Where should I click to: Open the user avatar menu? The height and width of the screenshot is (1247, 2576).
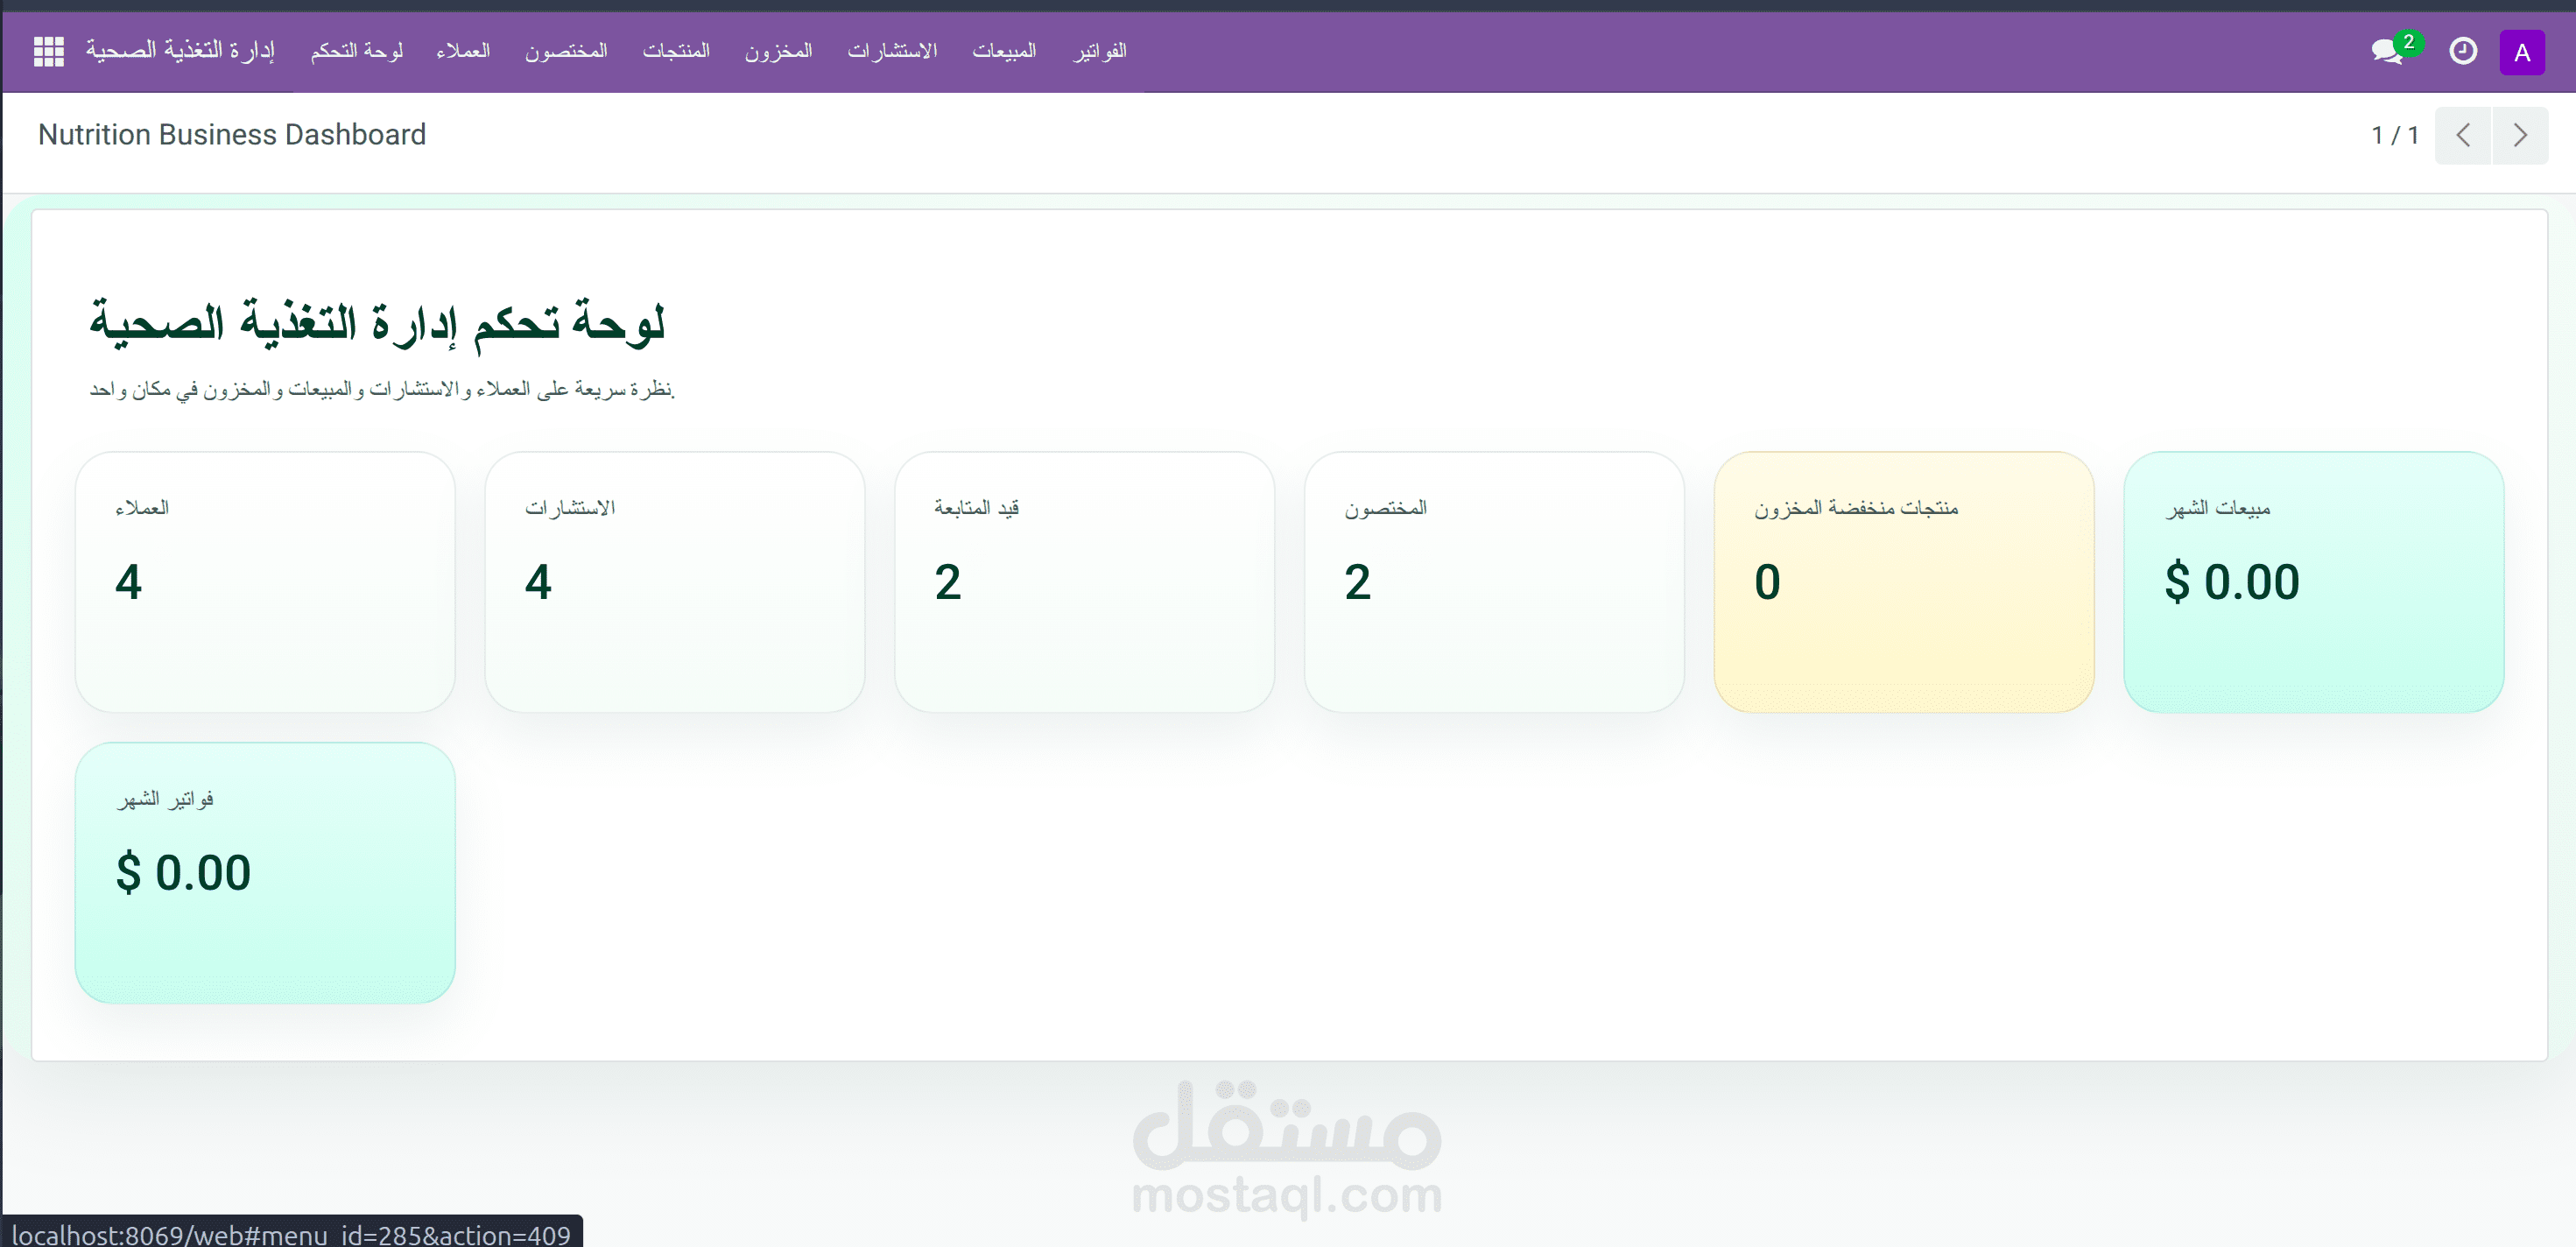click(2521, 52)
